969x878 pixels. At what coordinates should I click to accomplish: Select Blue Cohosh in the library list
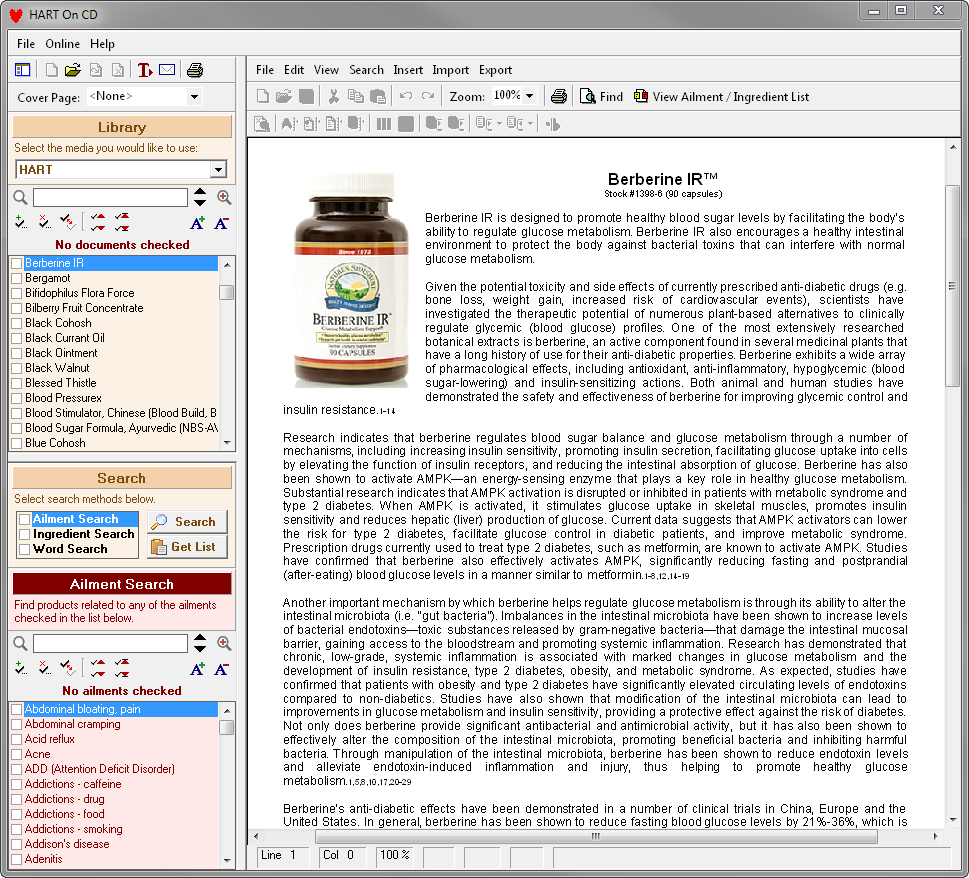pos(56,443)
